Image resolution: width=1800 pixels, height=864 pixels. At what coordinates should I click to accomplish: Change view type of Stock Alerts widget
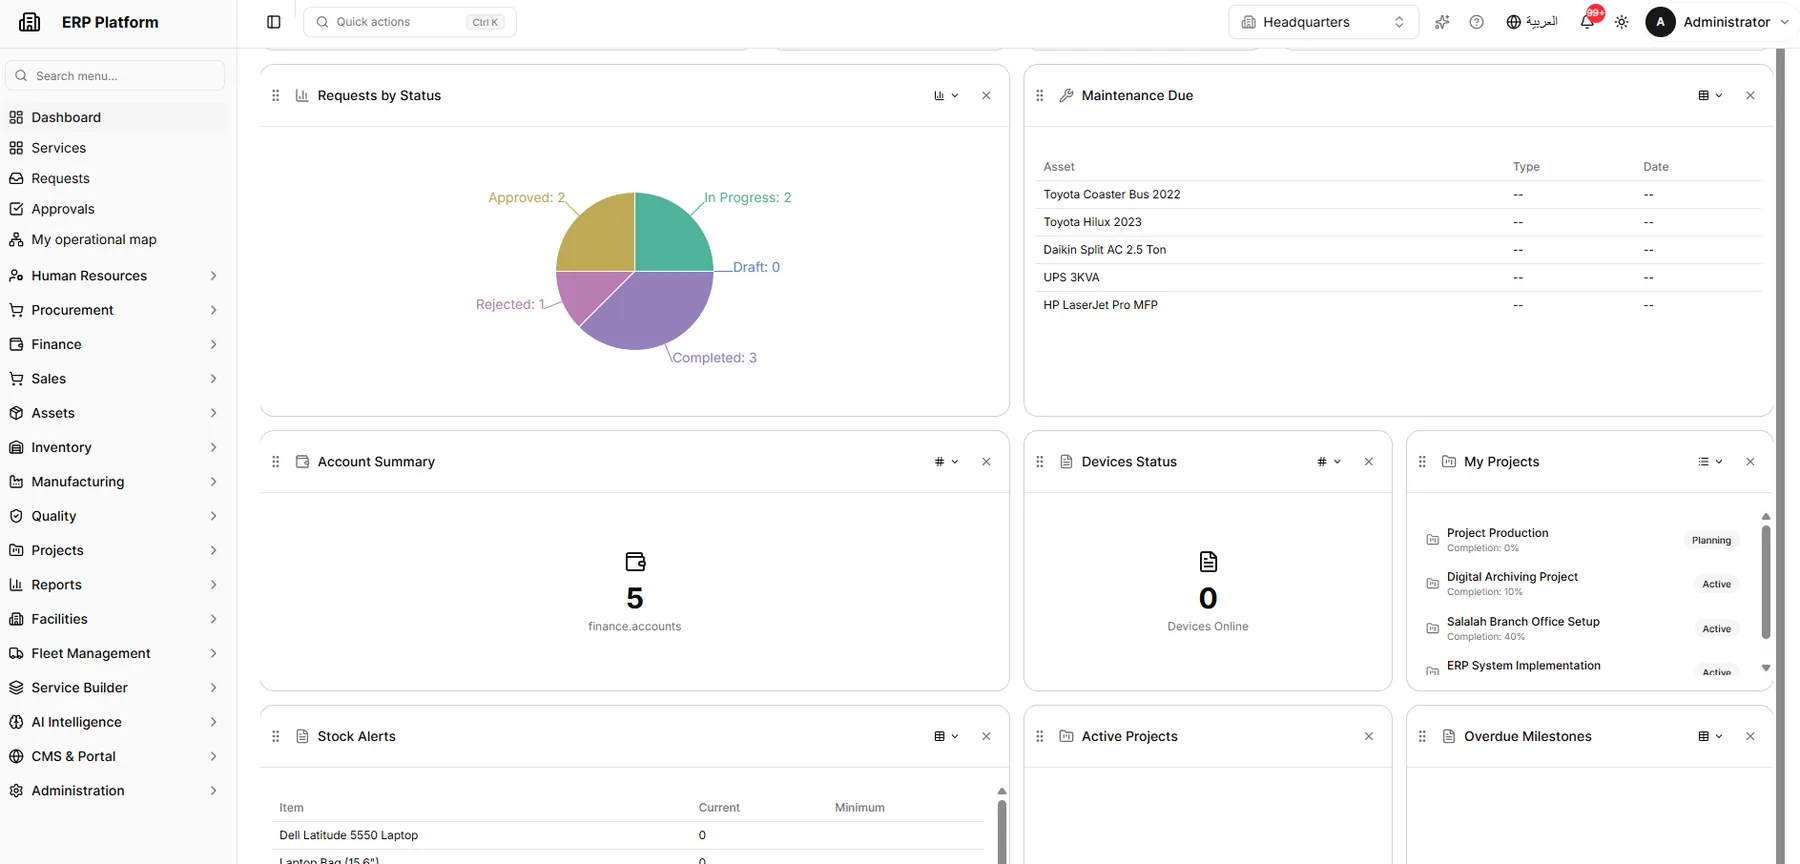pos(946,737)
